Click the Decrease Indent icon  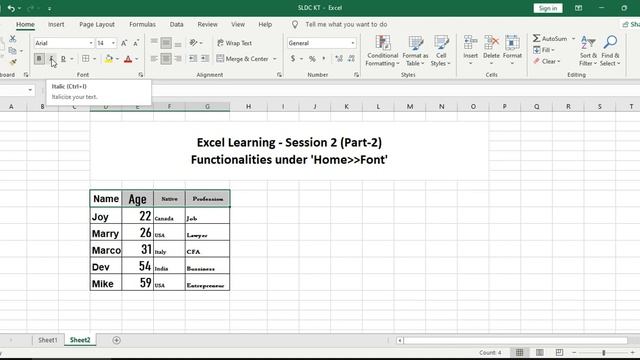click(x=193, y=59)
